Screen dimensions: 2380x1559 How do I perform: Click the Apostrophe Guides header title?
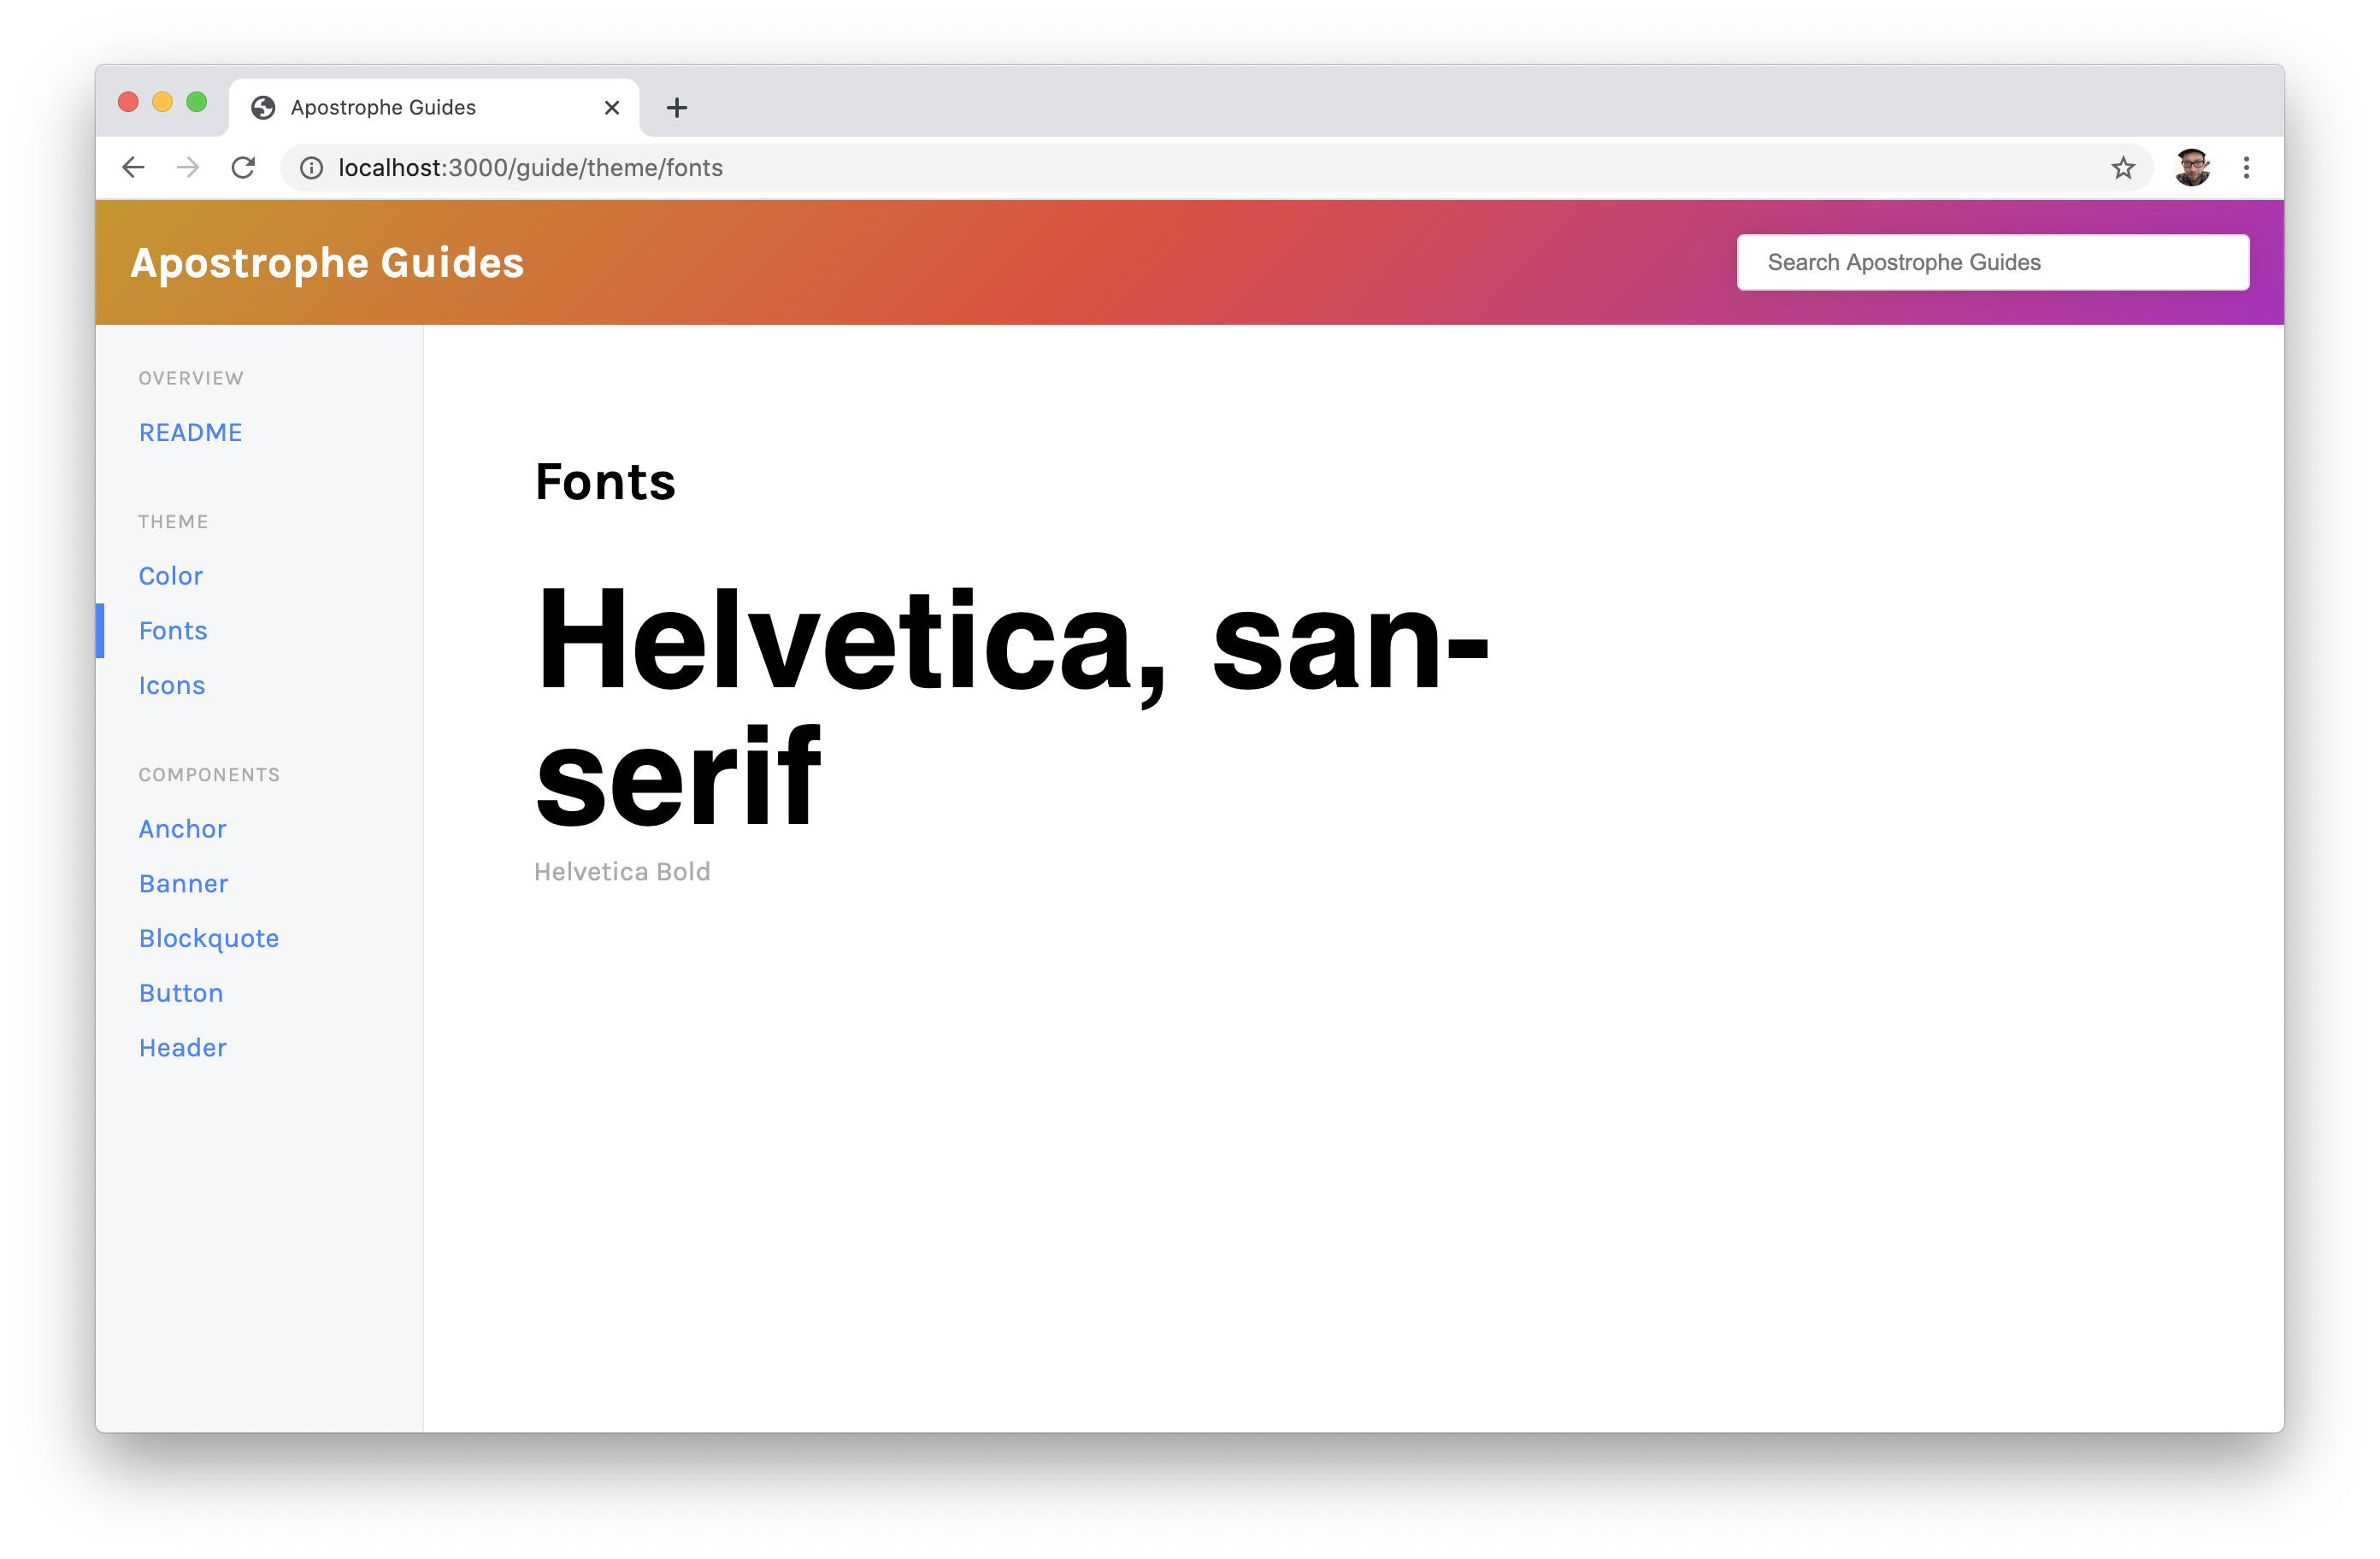click(327, 263)
